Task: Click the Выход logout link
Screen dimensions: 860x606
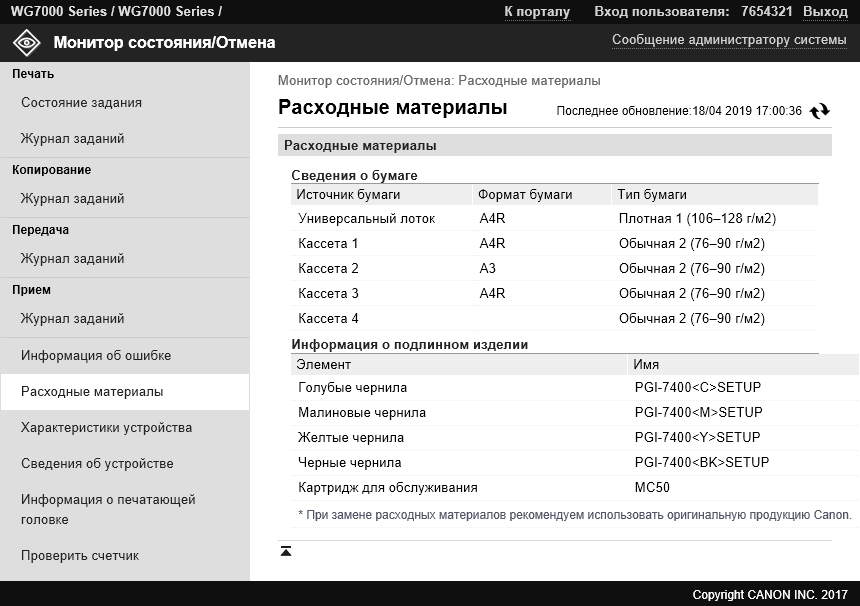Action: (825, 12)
